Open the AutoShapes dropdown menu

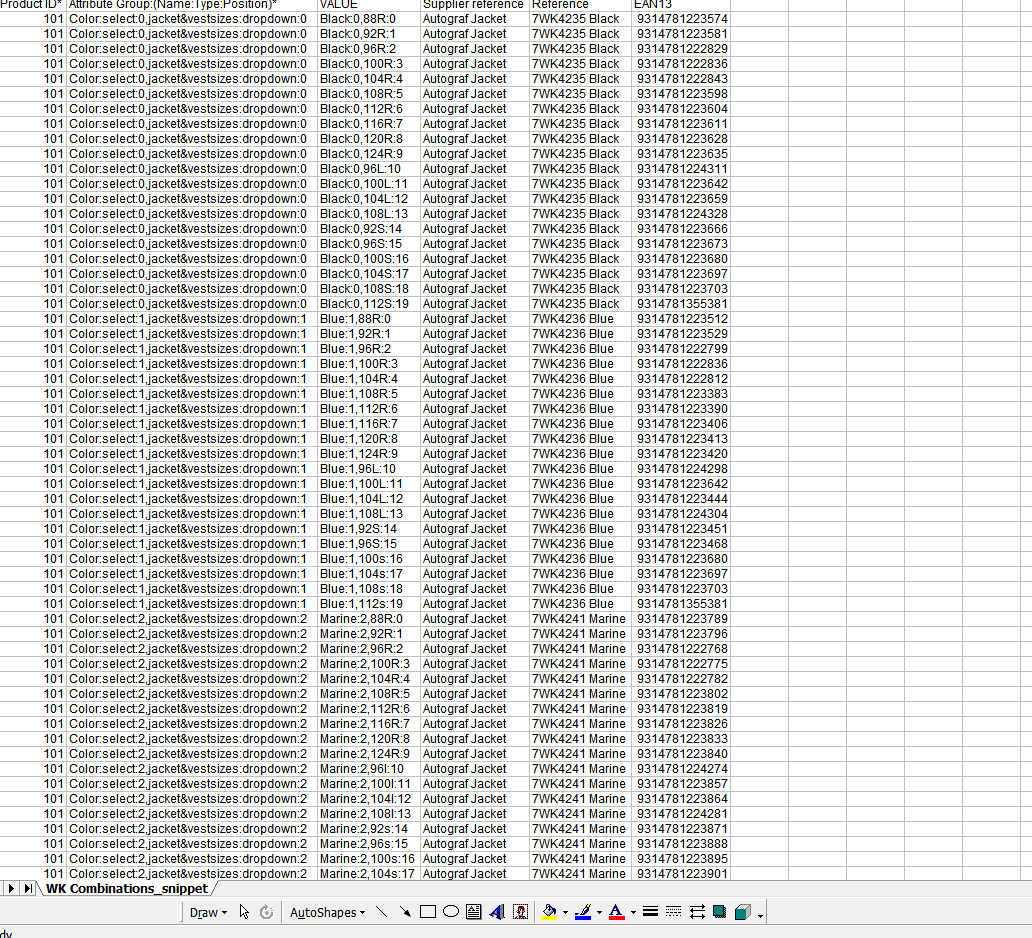[x=327, y=912]
